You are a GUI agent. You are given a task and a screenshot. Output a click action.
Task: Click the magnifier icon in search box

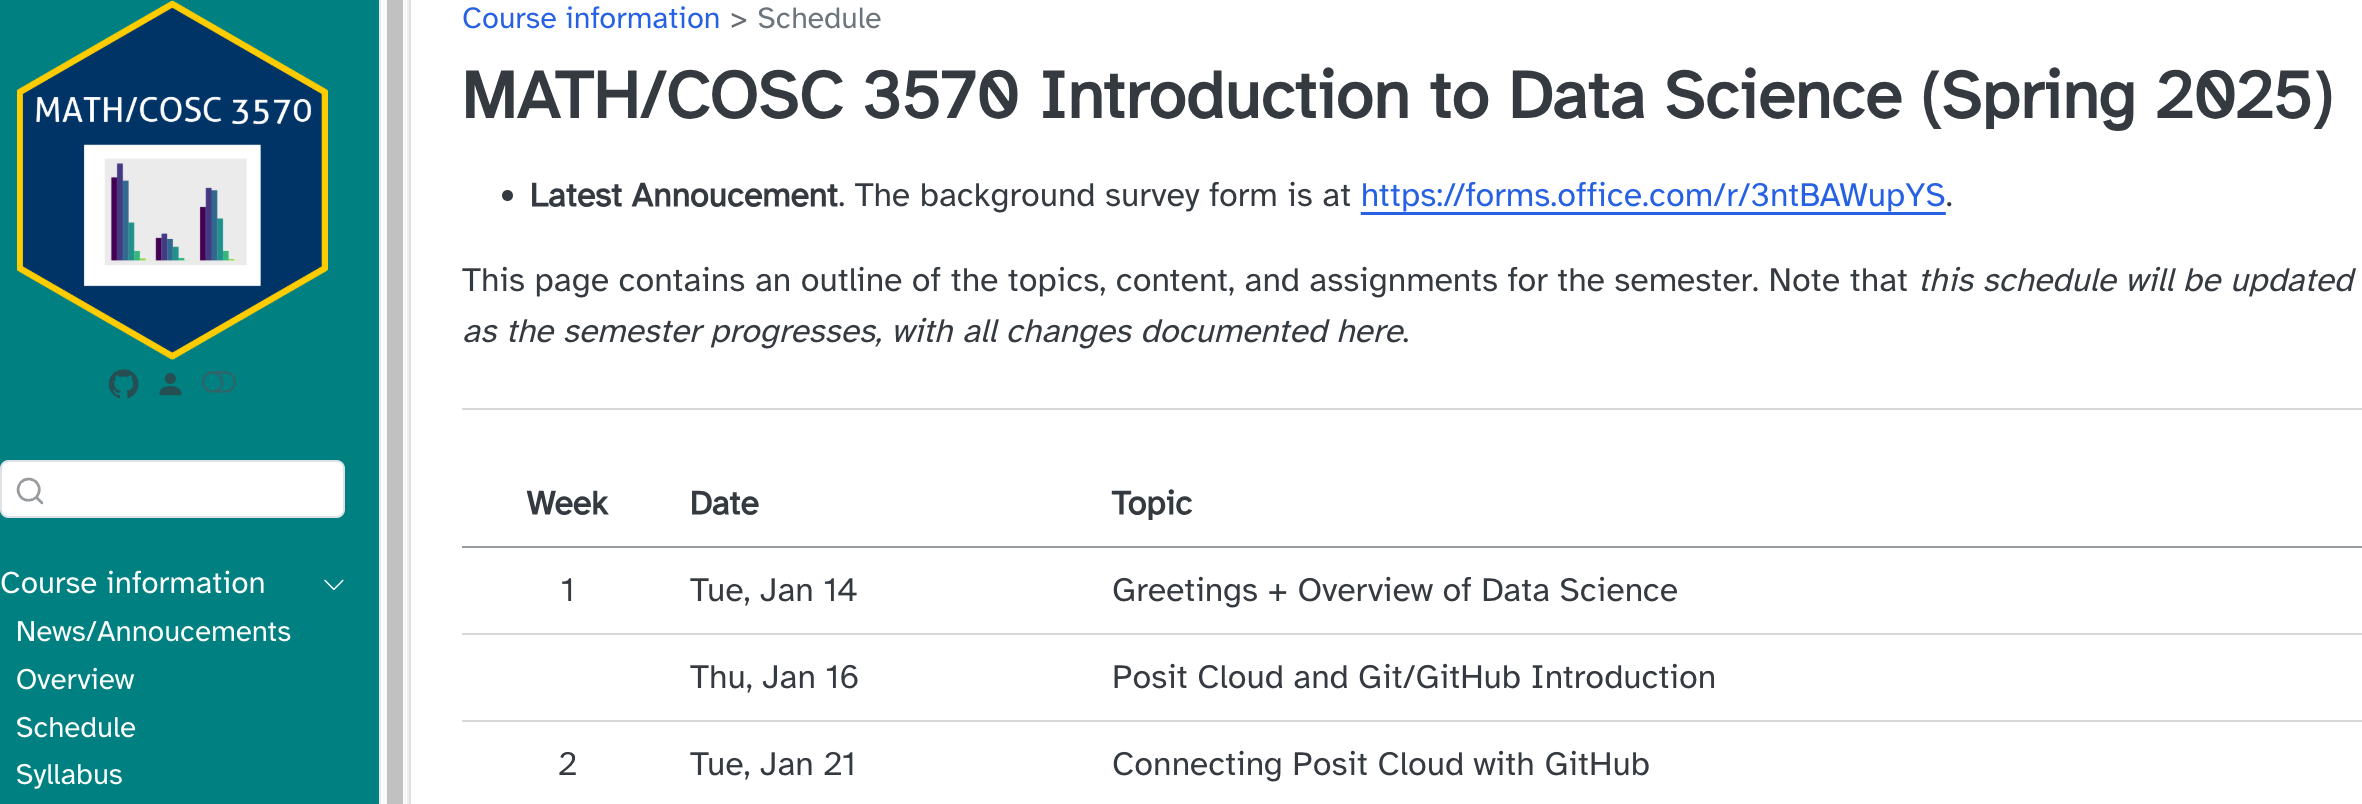(30, 490)
